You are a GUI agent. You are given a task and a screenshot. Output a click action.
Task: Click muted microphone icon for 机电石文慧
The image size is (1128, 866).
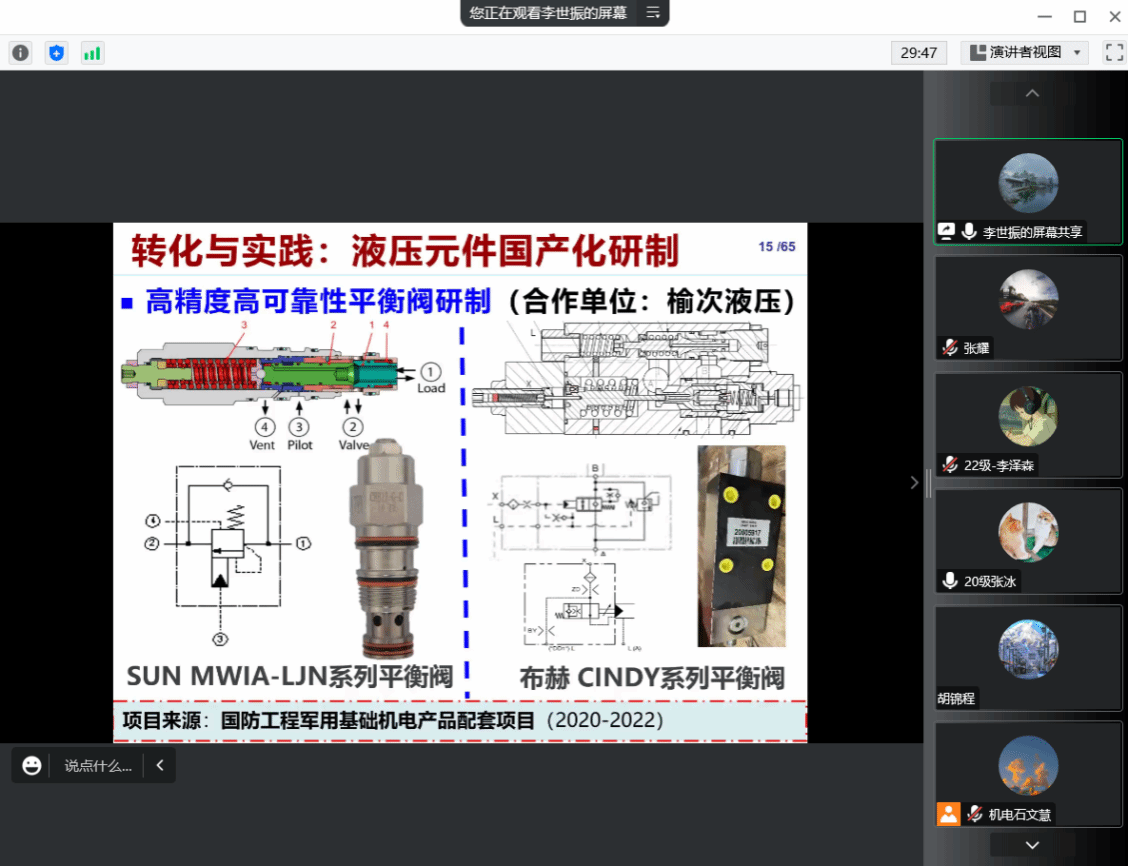pyautogui.click(x=975, y=813)
